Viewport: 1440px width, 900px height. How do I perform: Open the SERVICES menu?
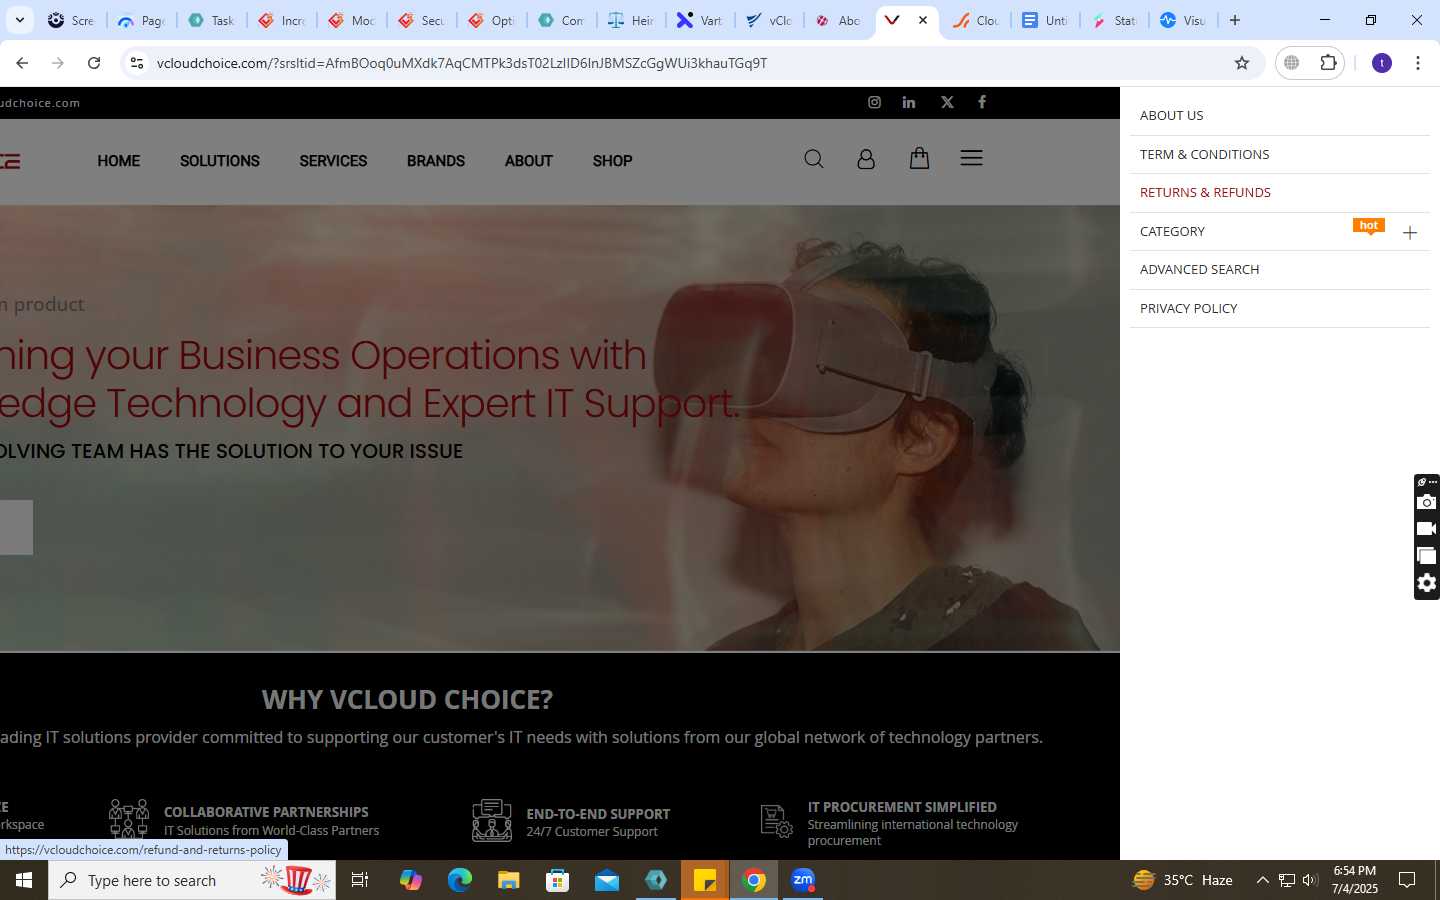click(x=333, y=161)
